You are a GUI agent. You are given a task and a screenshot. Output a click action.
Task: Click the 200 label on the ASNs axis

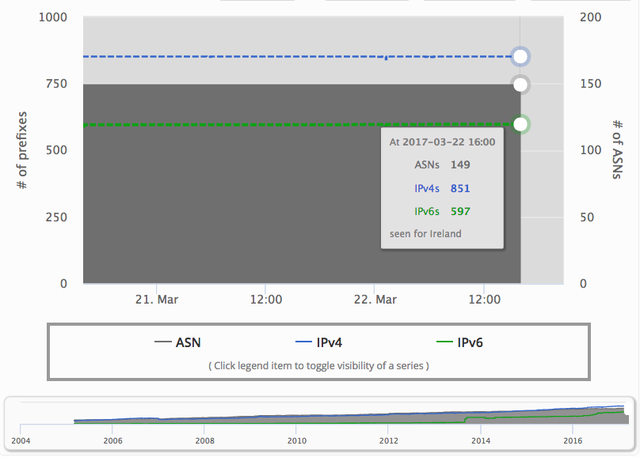[591, 17]
